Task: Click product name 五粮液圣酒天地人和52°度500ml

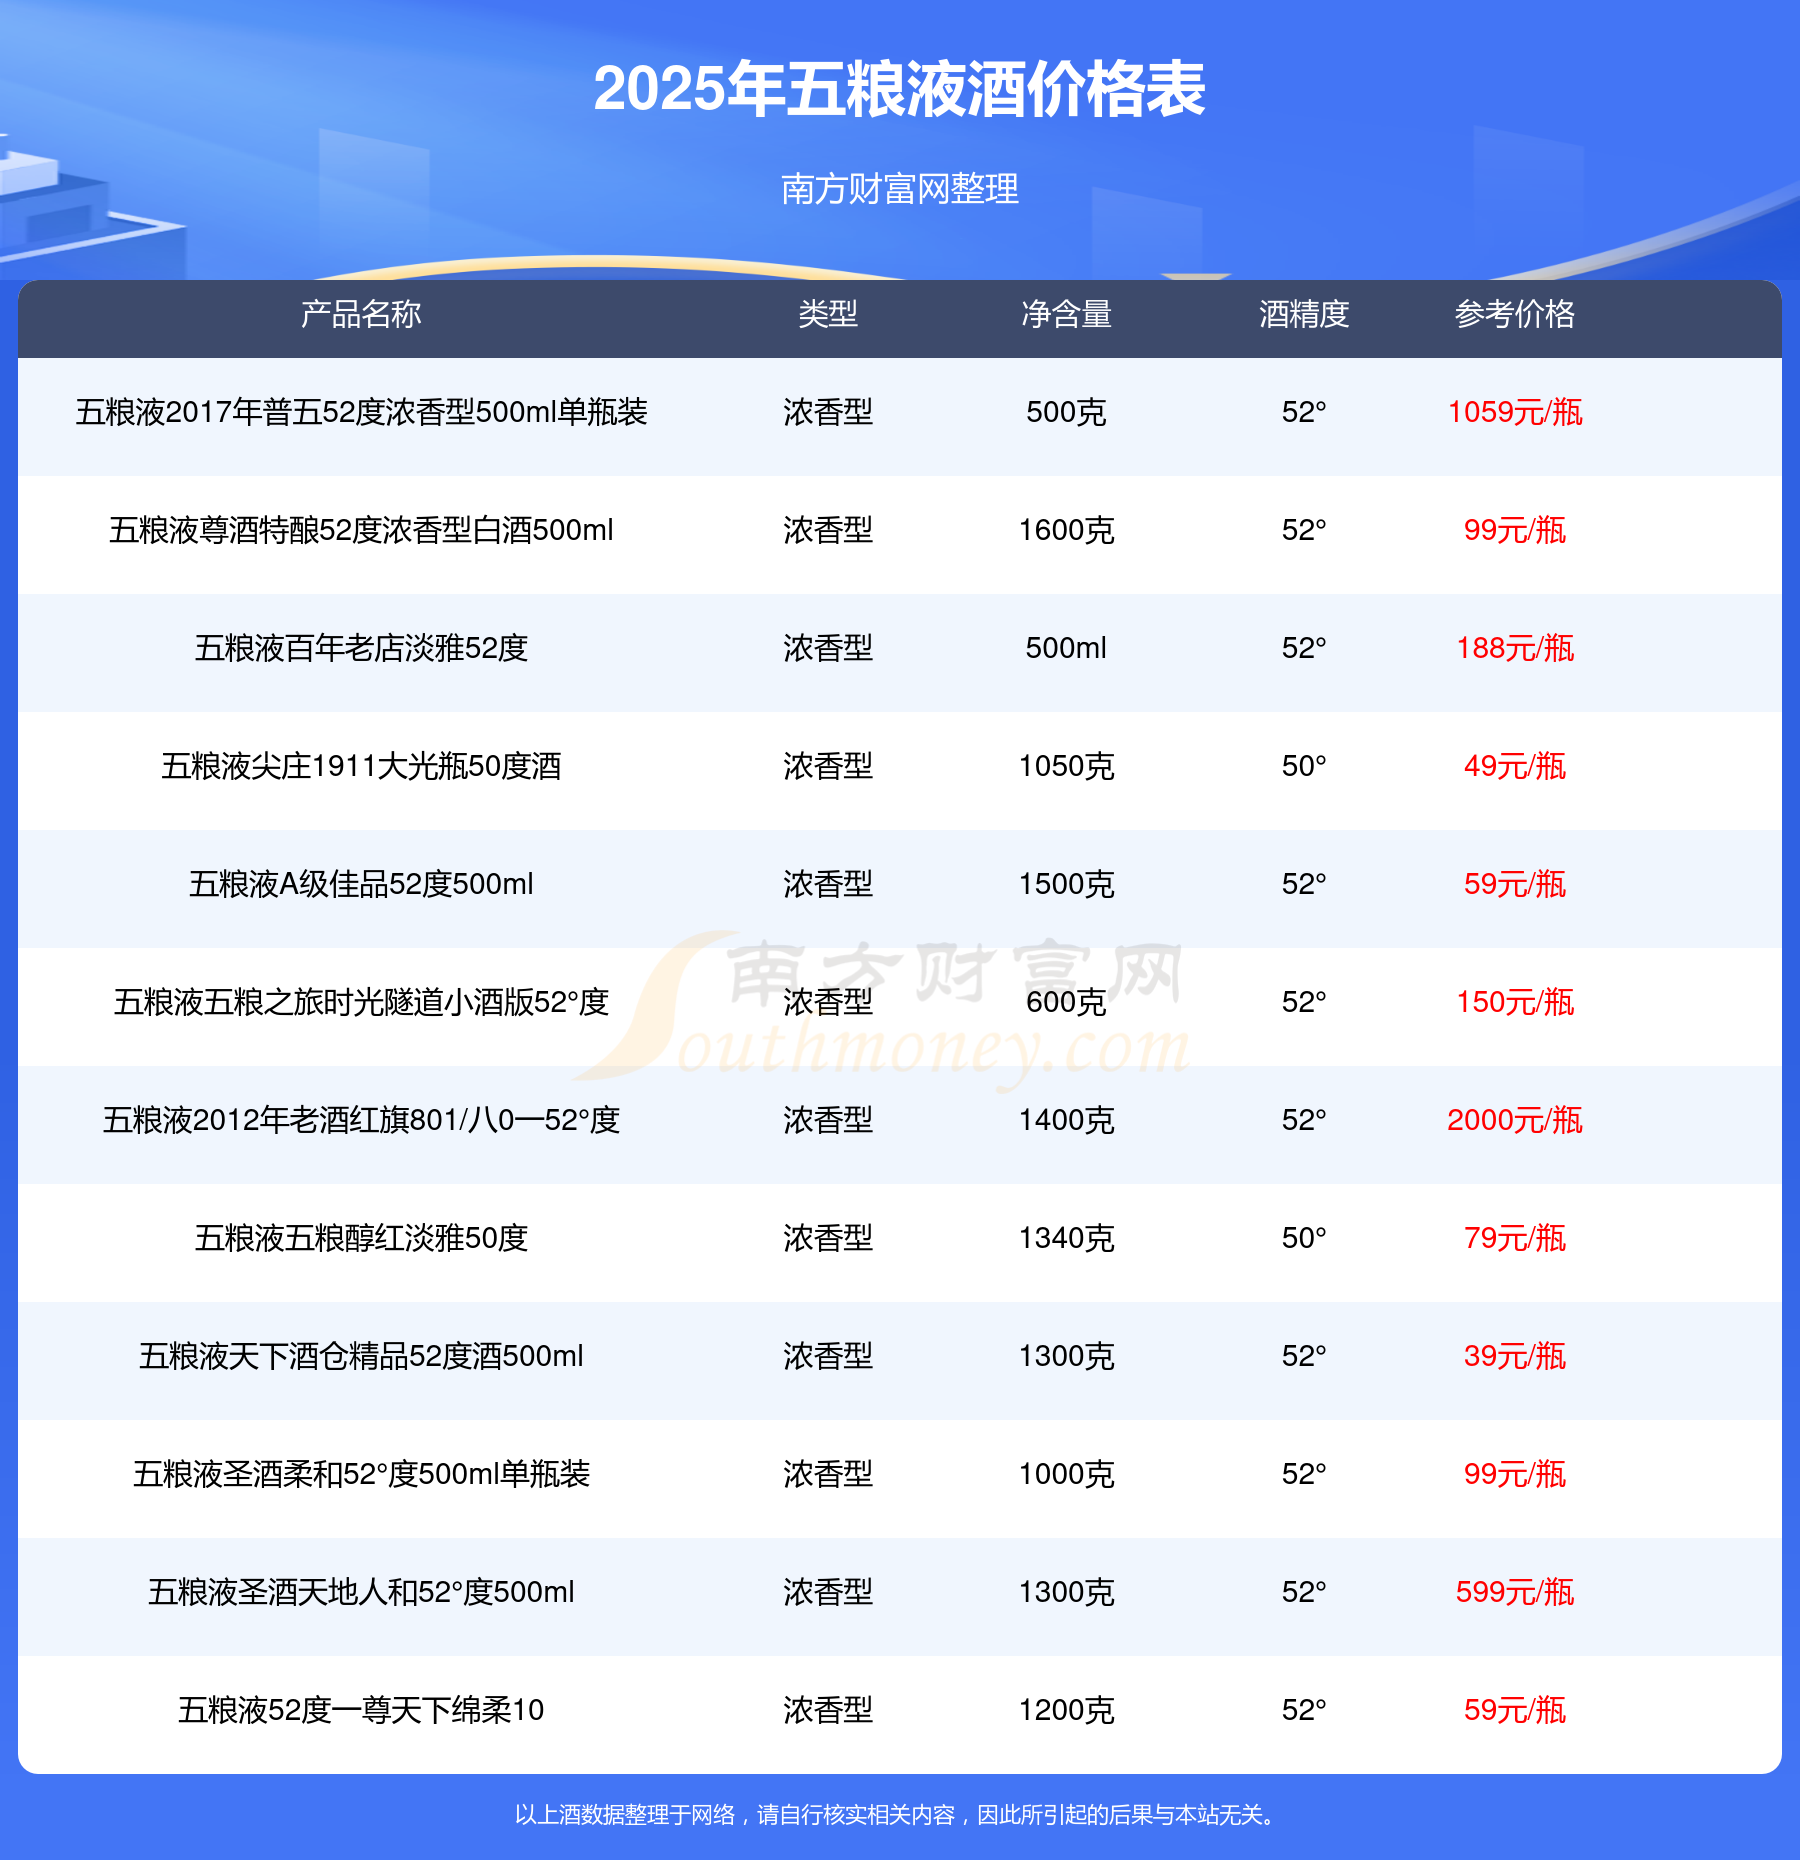Action: pyautogui.click(x=361, y=1592)
